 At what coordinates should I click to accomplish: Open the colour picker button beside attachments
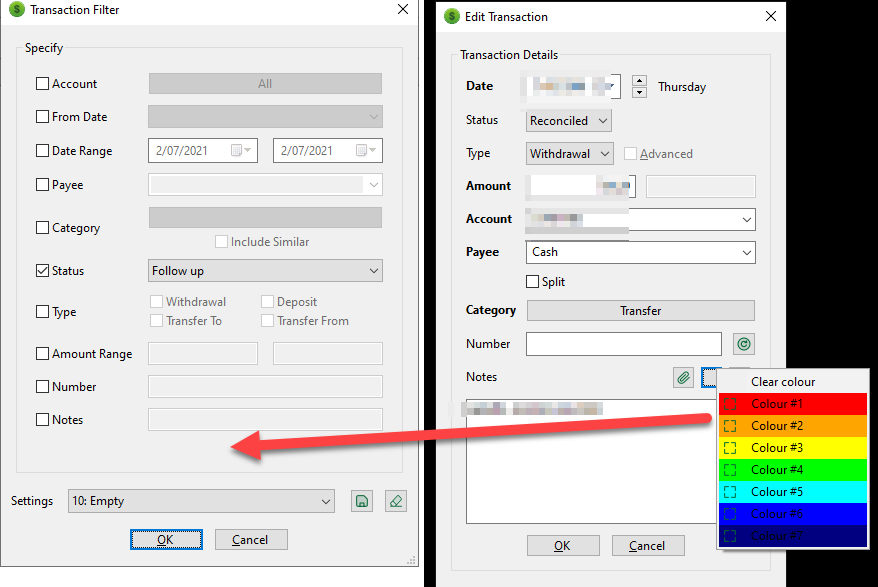pos(709,378)
